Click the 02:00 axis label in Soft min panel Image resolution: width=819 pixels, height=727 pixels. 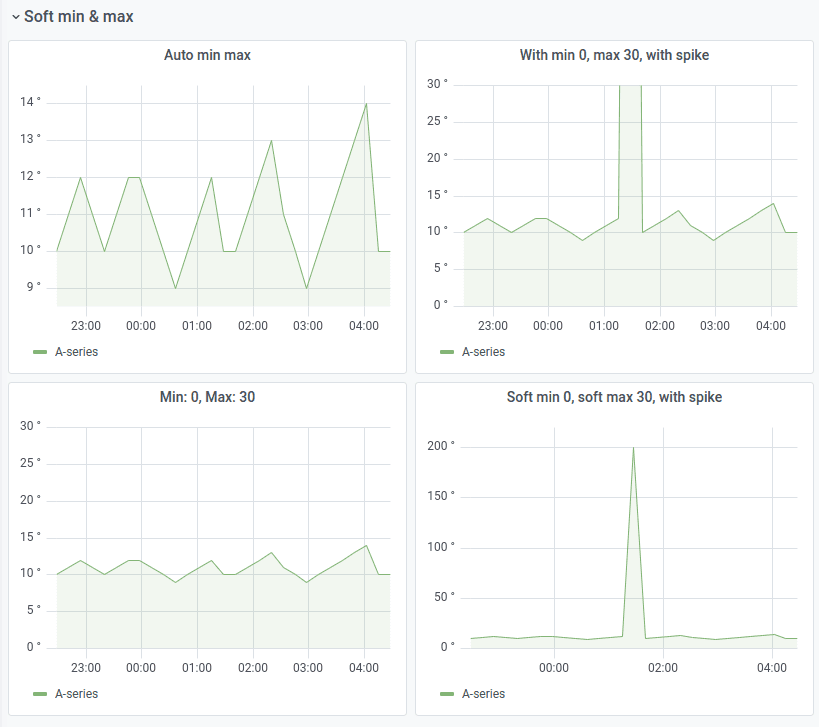pos(663,668)
